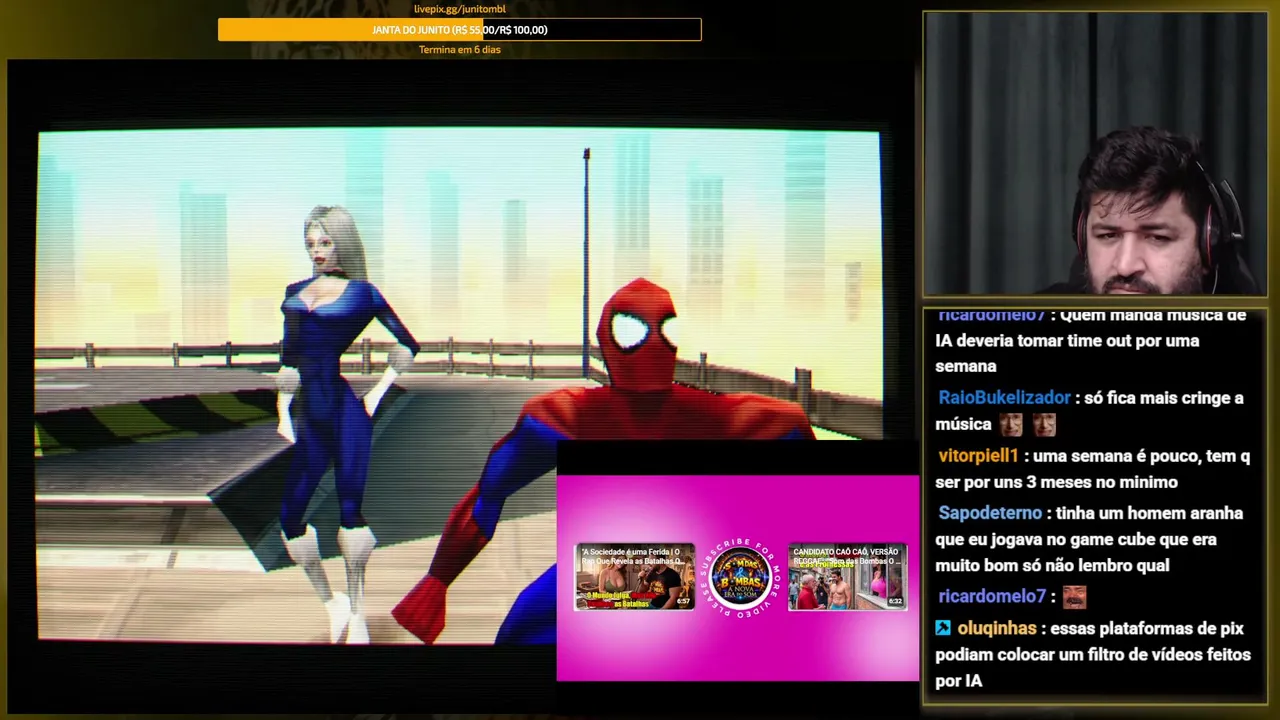This screenshot has width=1280, height=720.
Task: Click the first face emote in RaioBukelizador's message
Action: [x=1011, y=424]
